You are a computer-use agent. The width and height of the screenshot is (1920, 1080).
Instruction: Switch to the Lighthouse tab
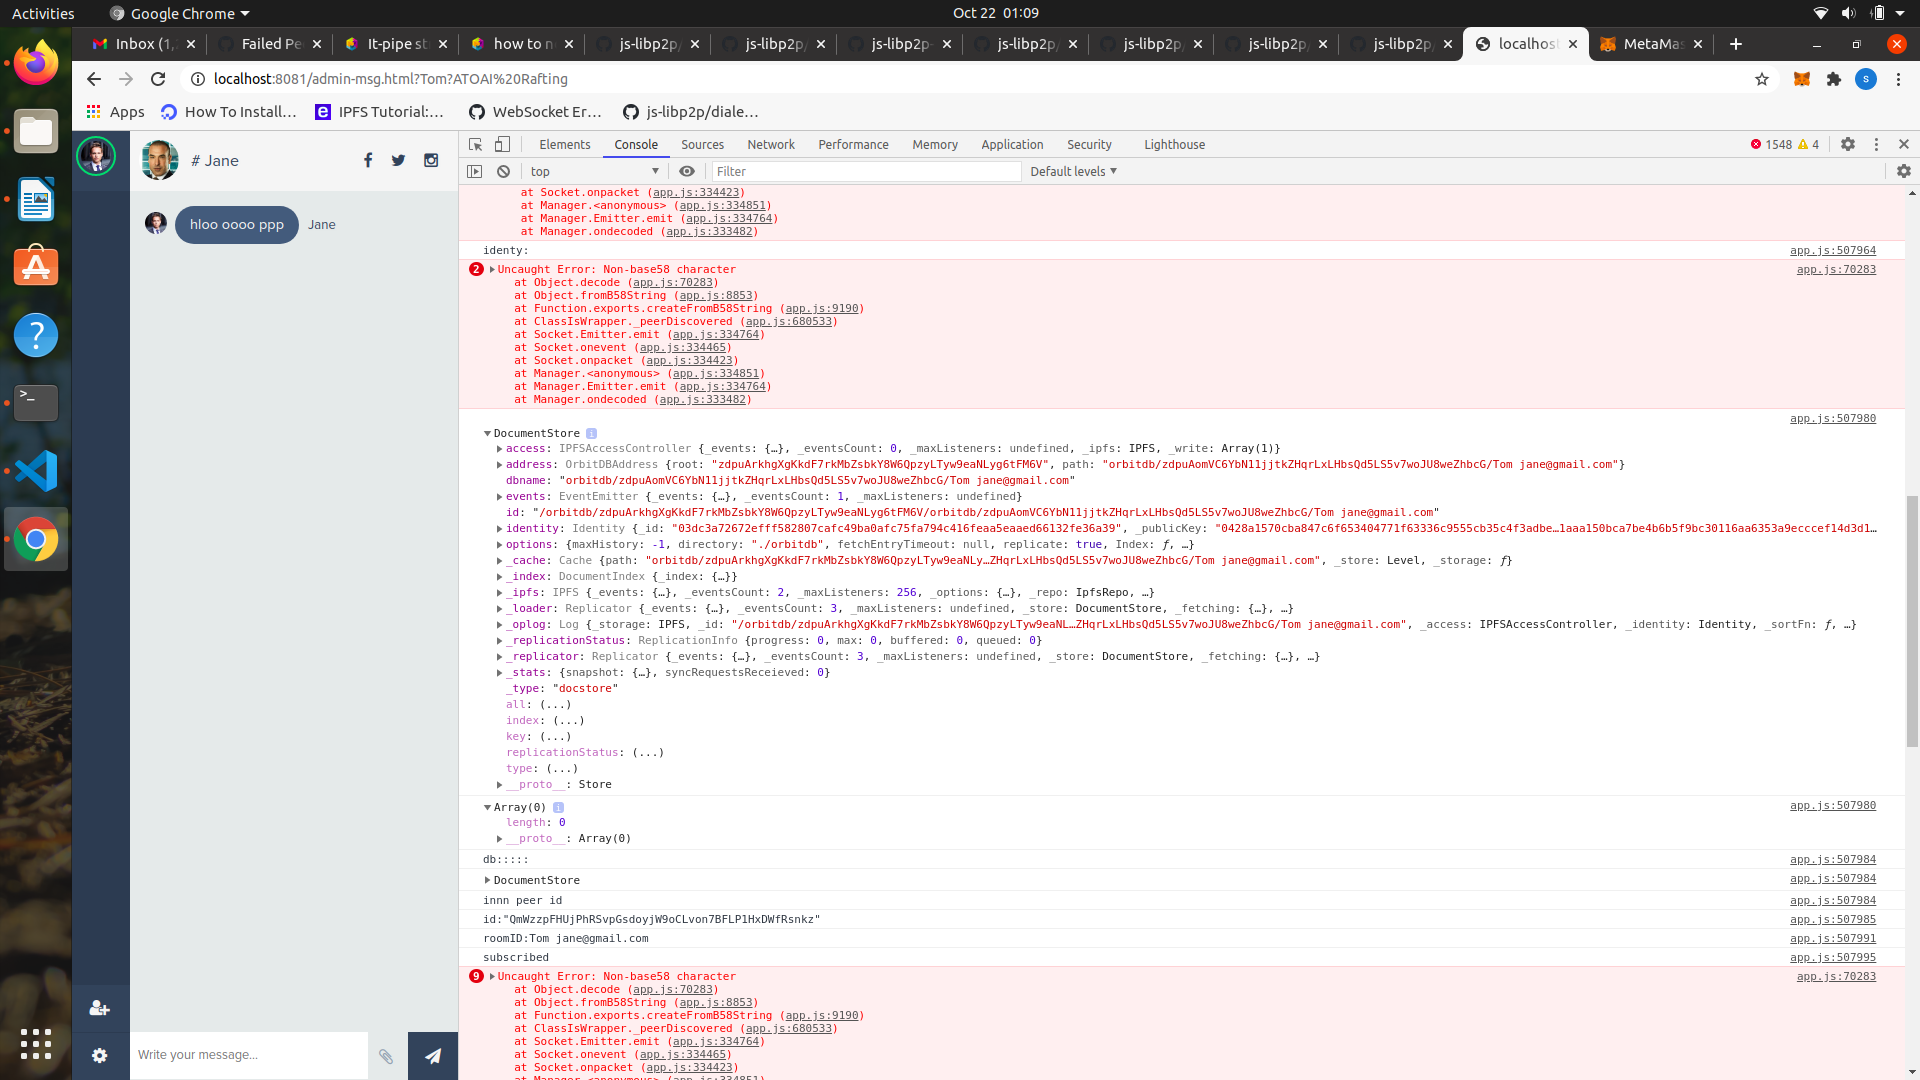[x=1174, y=144]
